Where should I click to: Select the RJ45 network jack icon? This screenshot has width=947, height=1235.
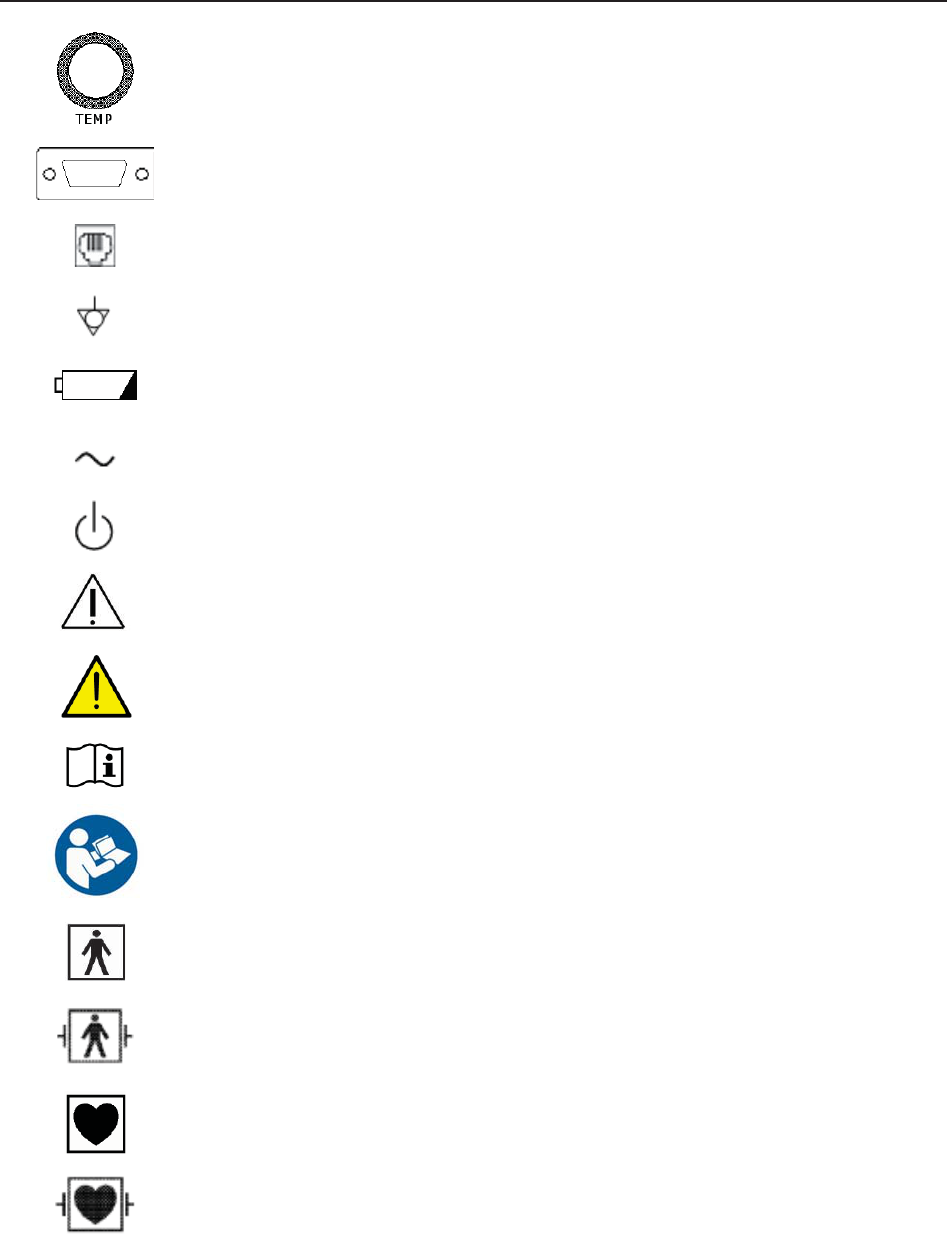click(95, 247)
